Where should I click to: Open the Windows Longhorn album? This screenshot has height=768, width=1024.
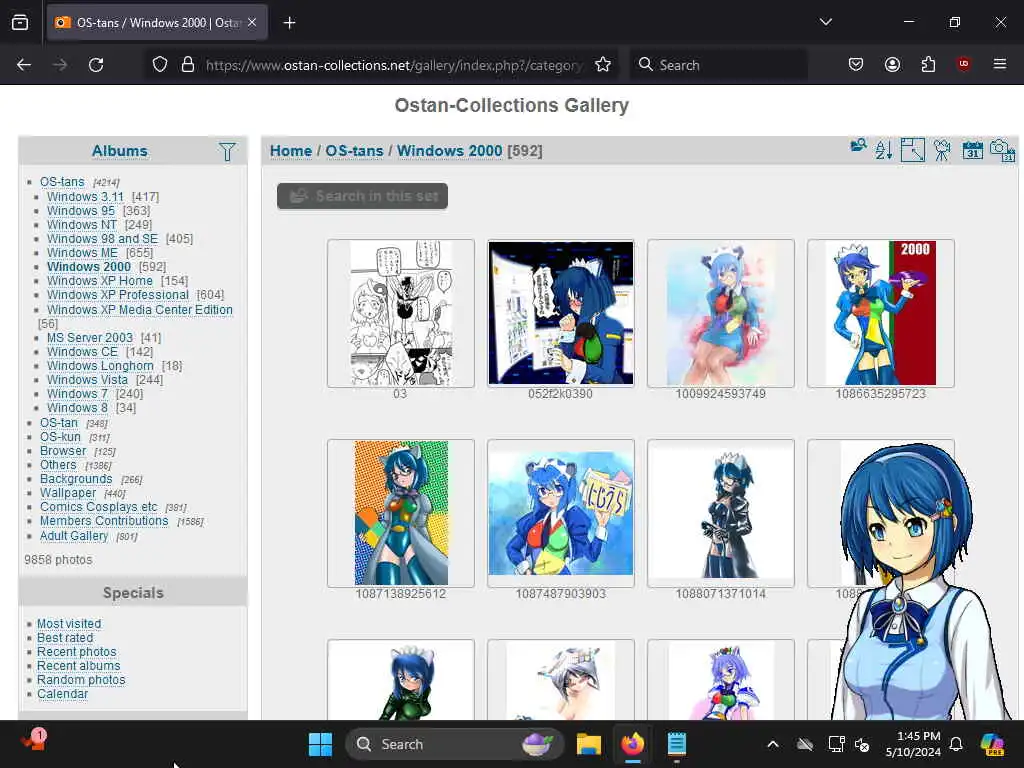coord(100,366)
